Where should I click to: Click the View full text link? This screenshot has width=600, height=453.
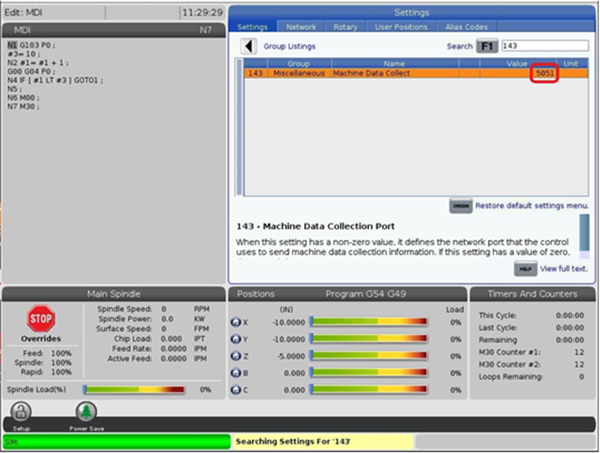563,269
